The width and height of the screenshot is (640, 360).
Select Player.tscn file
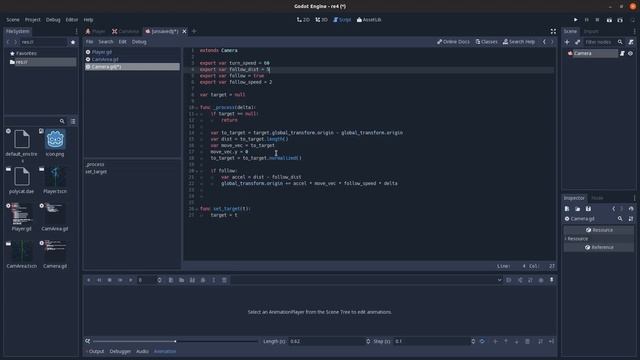coord(55,180)
